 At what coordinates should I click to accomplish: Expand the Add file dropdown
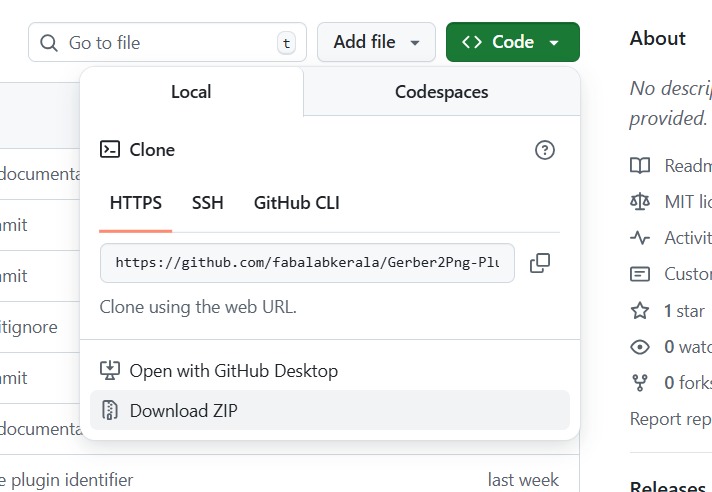376,42
